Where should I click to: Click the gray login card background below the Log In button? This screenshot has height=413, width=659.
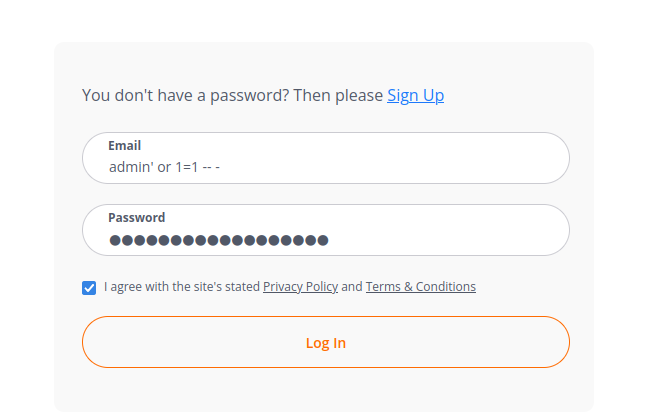coord(324,390)
